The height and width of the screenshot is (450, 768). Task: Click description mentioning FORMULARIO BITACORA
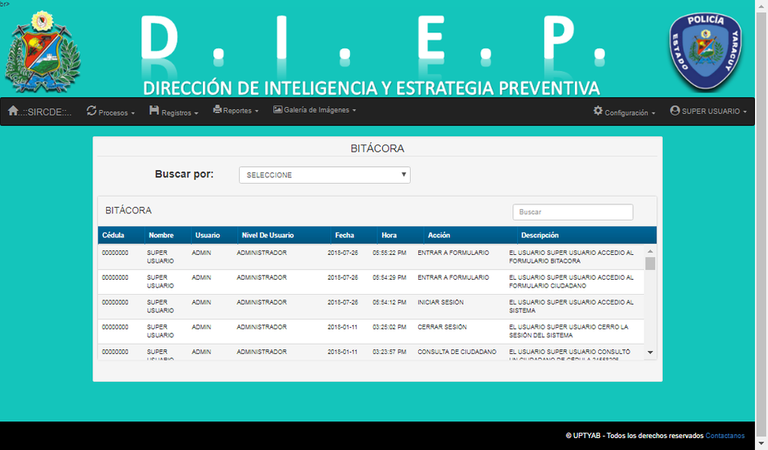pos(571,257)
